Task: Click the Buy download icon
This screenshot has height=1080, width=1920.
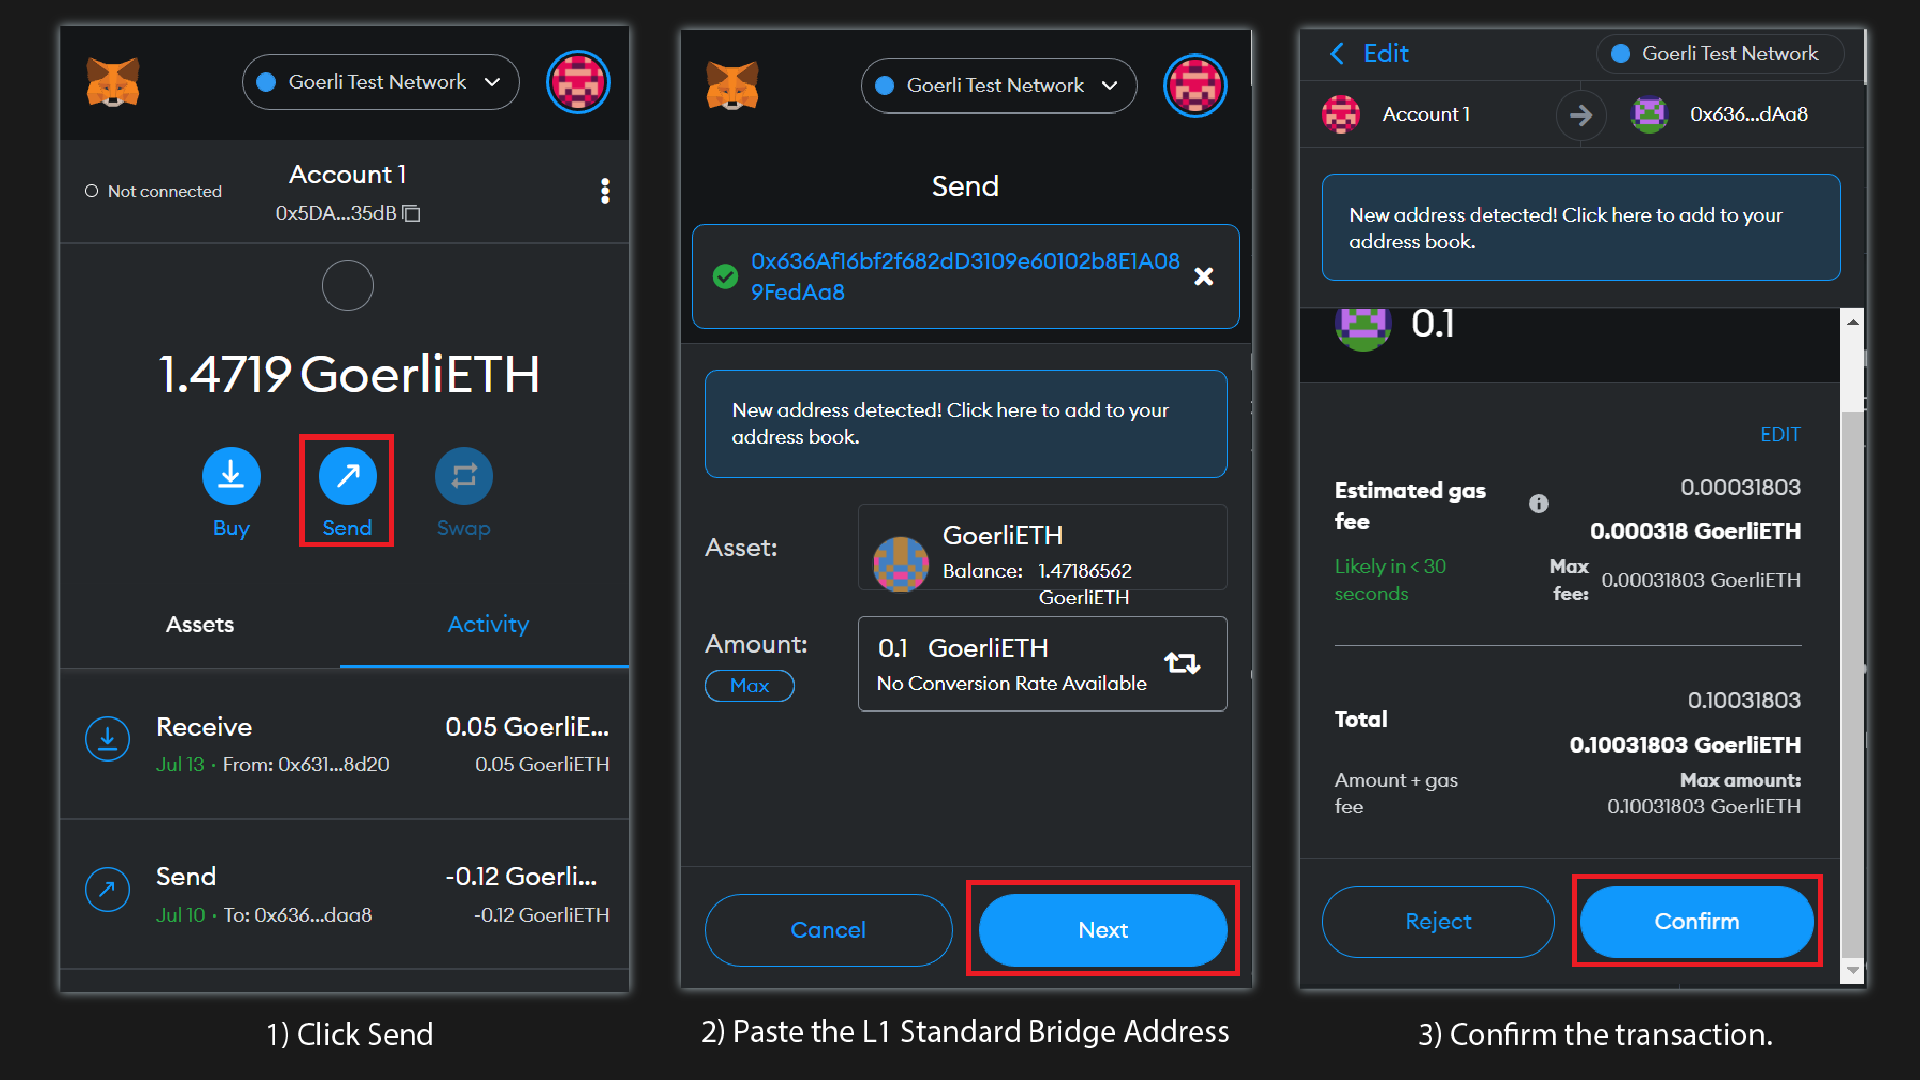Action: click(x=231, y=476)
